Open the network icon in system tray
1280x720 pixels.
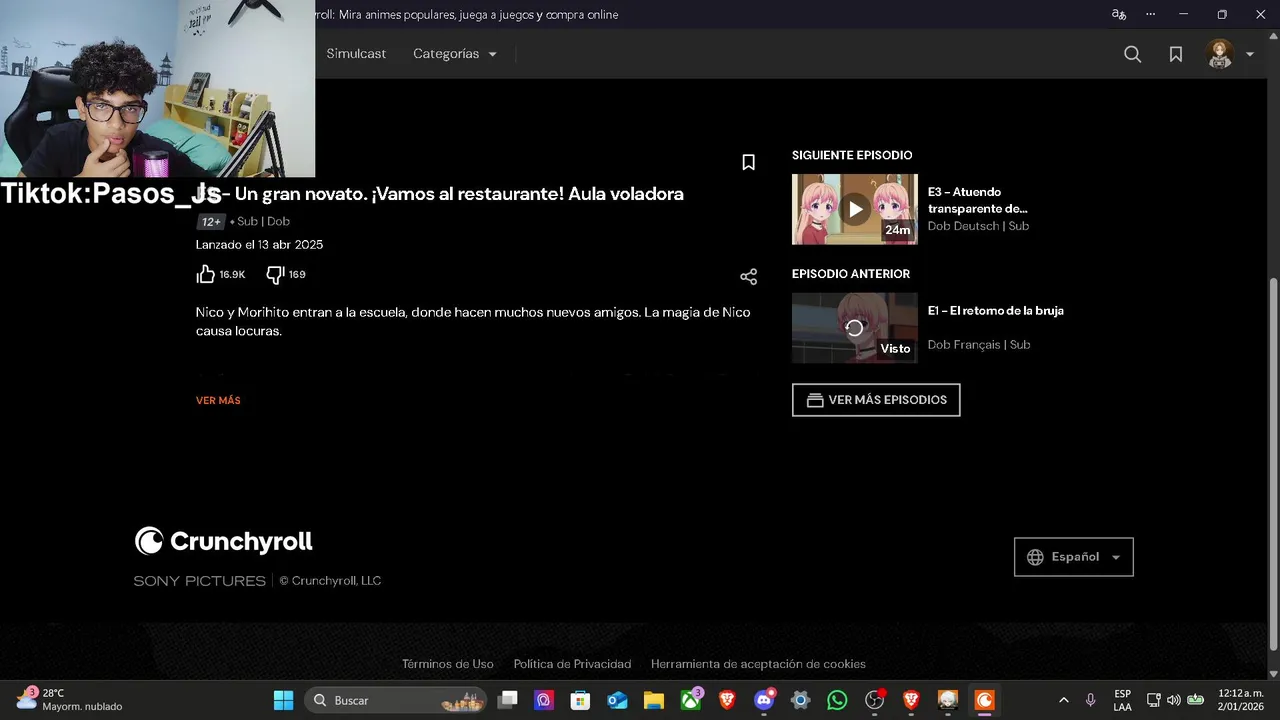pos(1153,700)
